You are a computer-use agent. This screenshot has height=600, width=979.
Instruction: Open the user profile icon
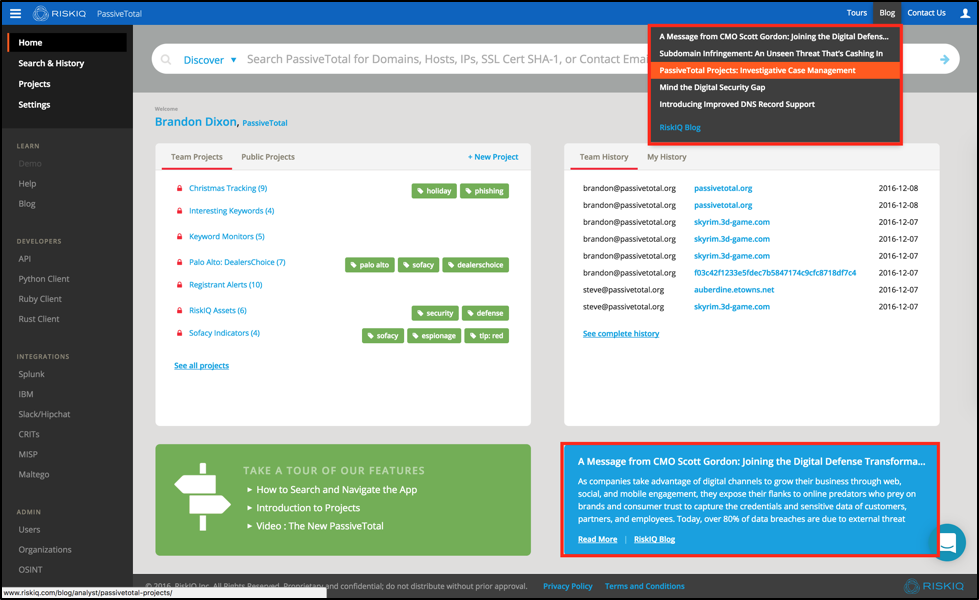tap(965, 13)
